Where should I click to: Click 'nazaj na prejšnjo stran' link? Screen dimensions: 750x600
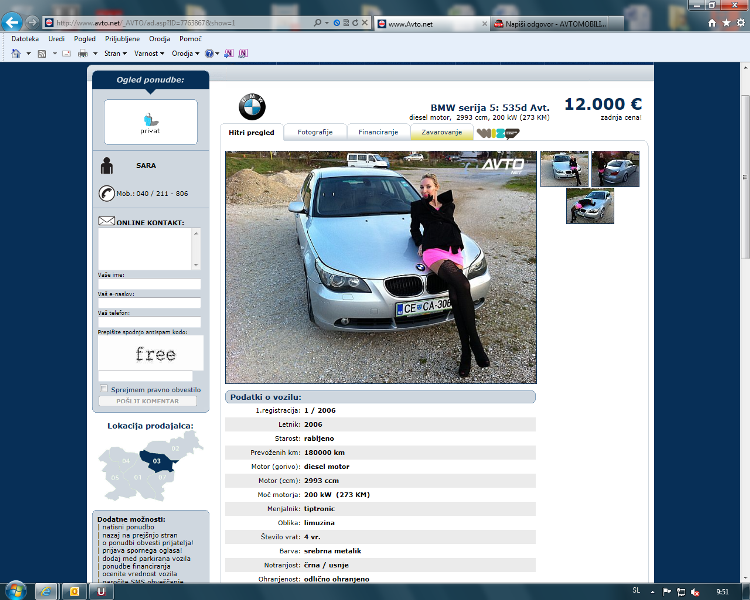pos(140,535)
